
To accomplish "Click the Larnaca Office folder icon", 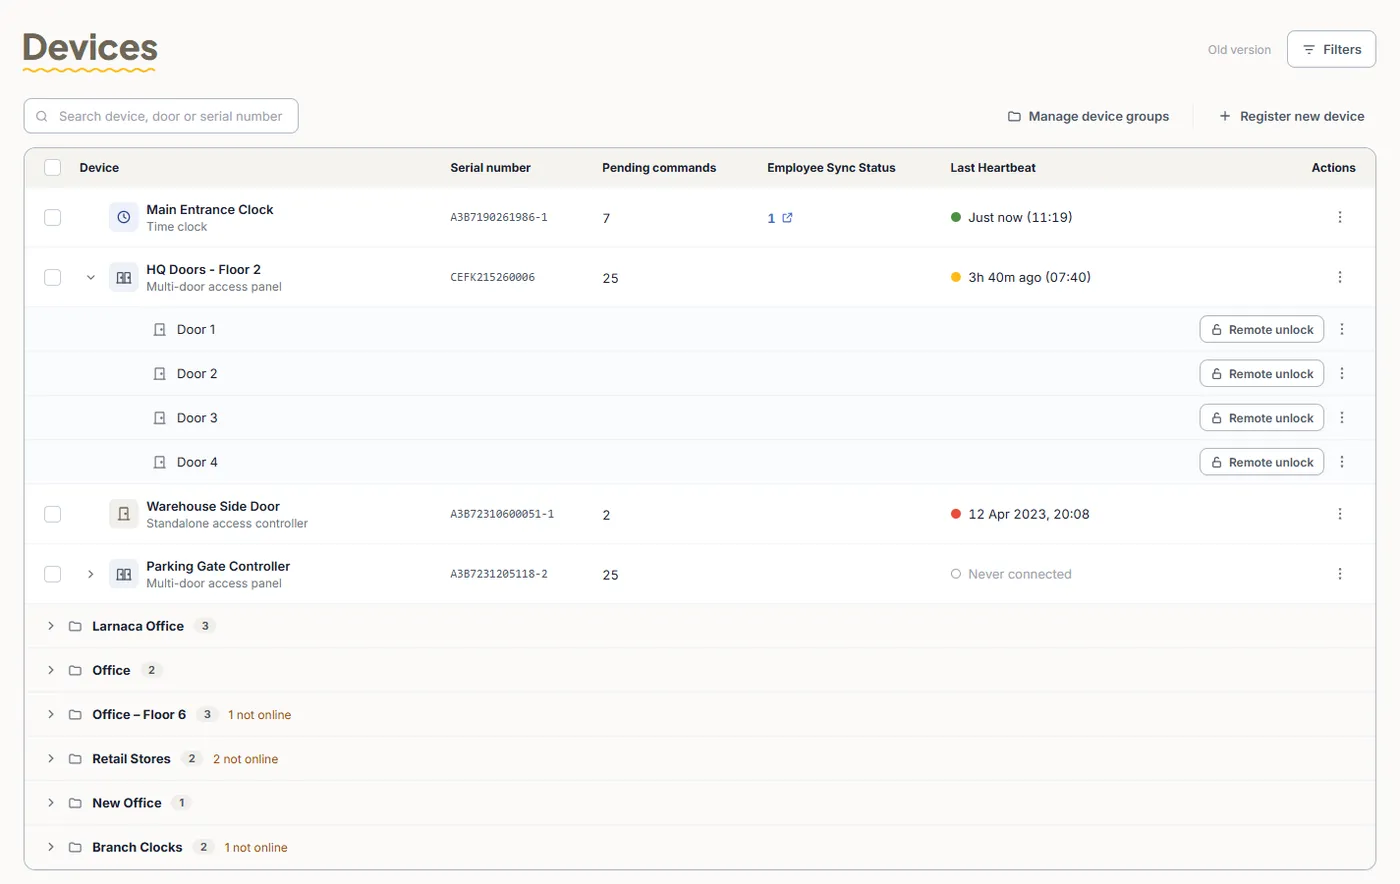I will (75, 626).
